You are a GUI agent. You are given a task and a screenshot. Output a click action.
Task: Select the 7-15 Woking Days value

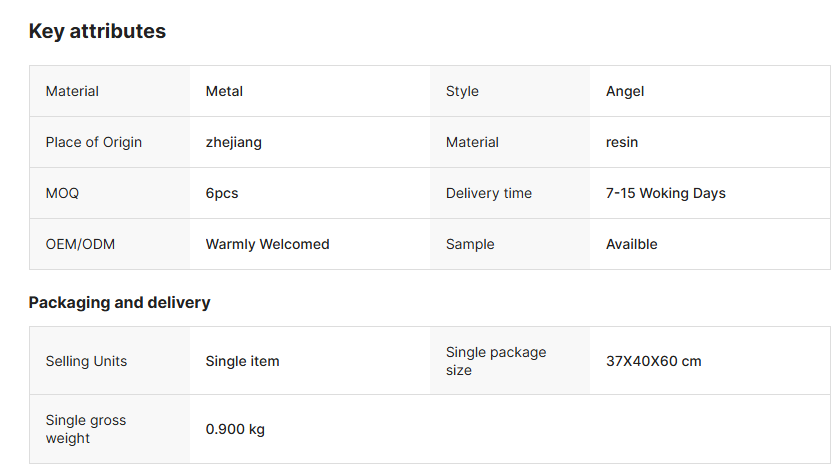click(666, 193)
